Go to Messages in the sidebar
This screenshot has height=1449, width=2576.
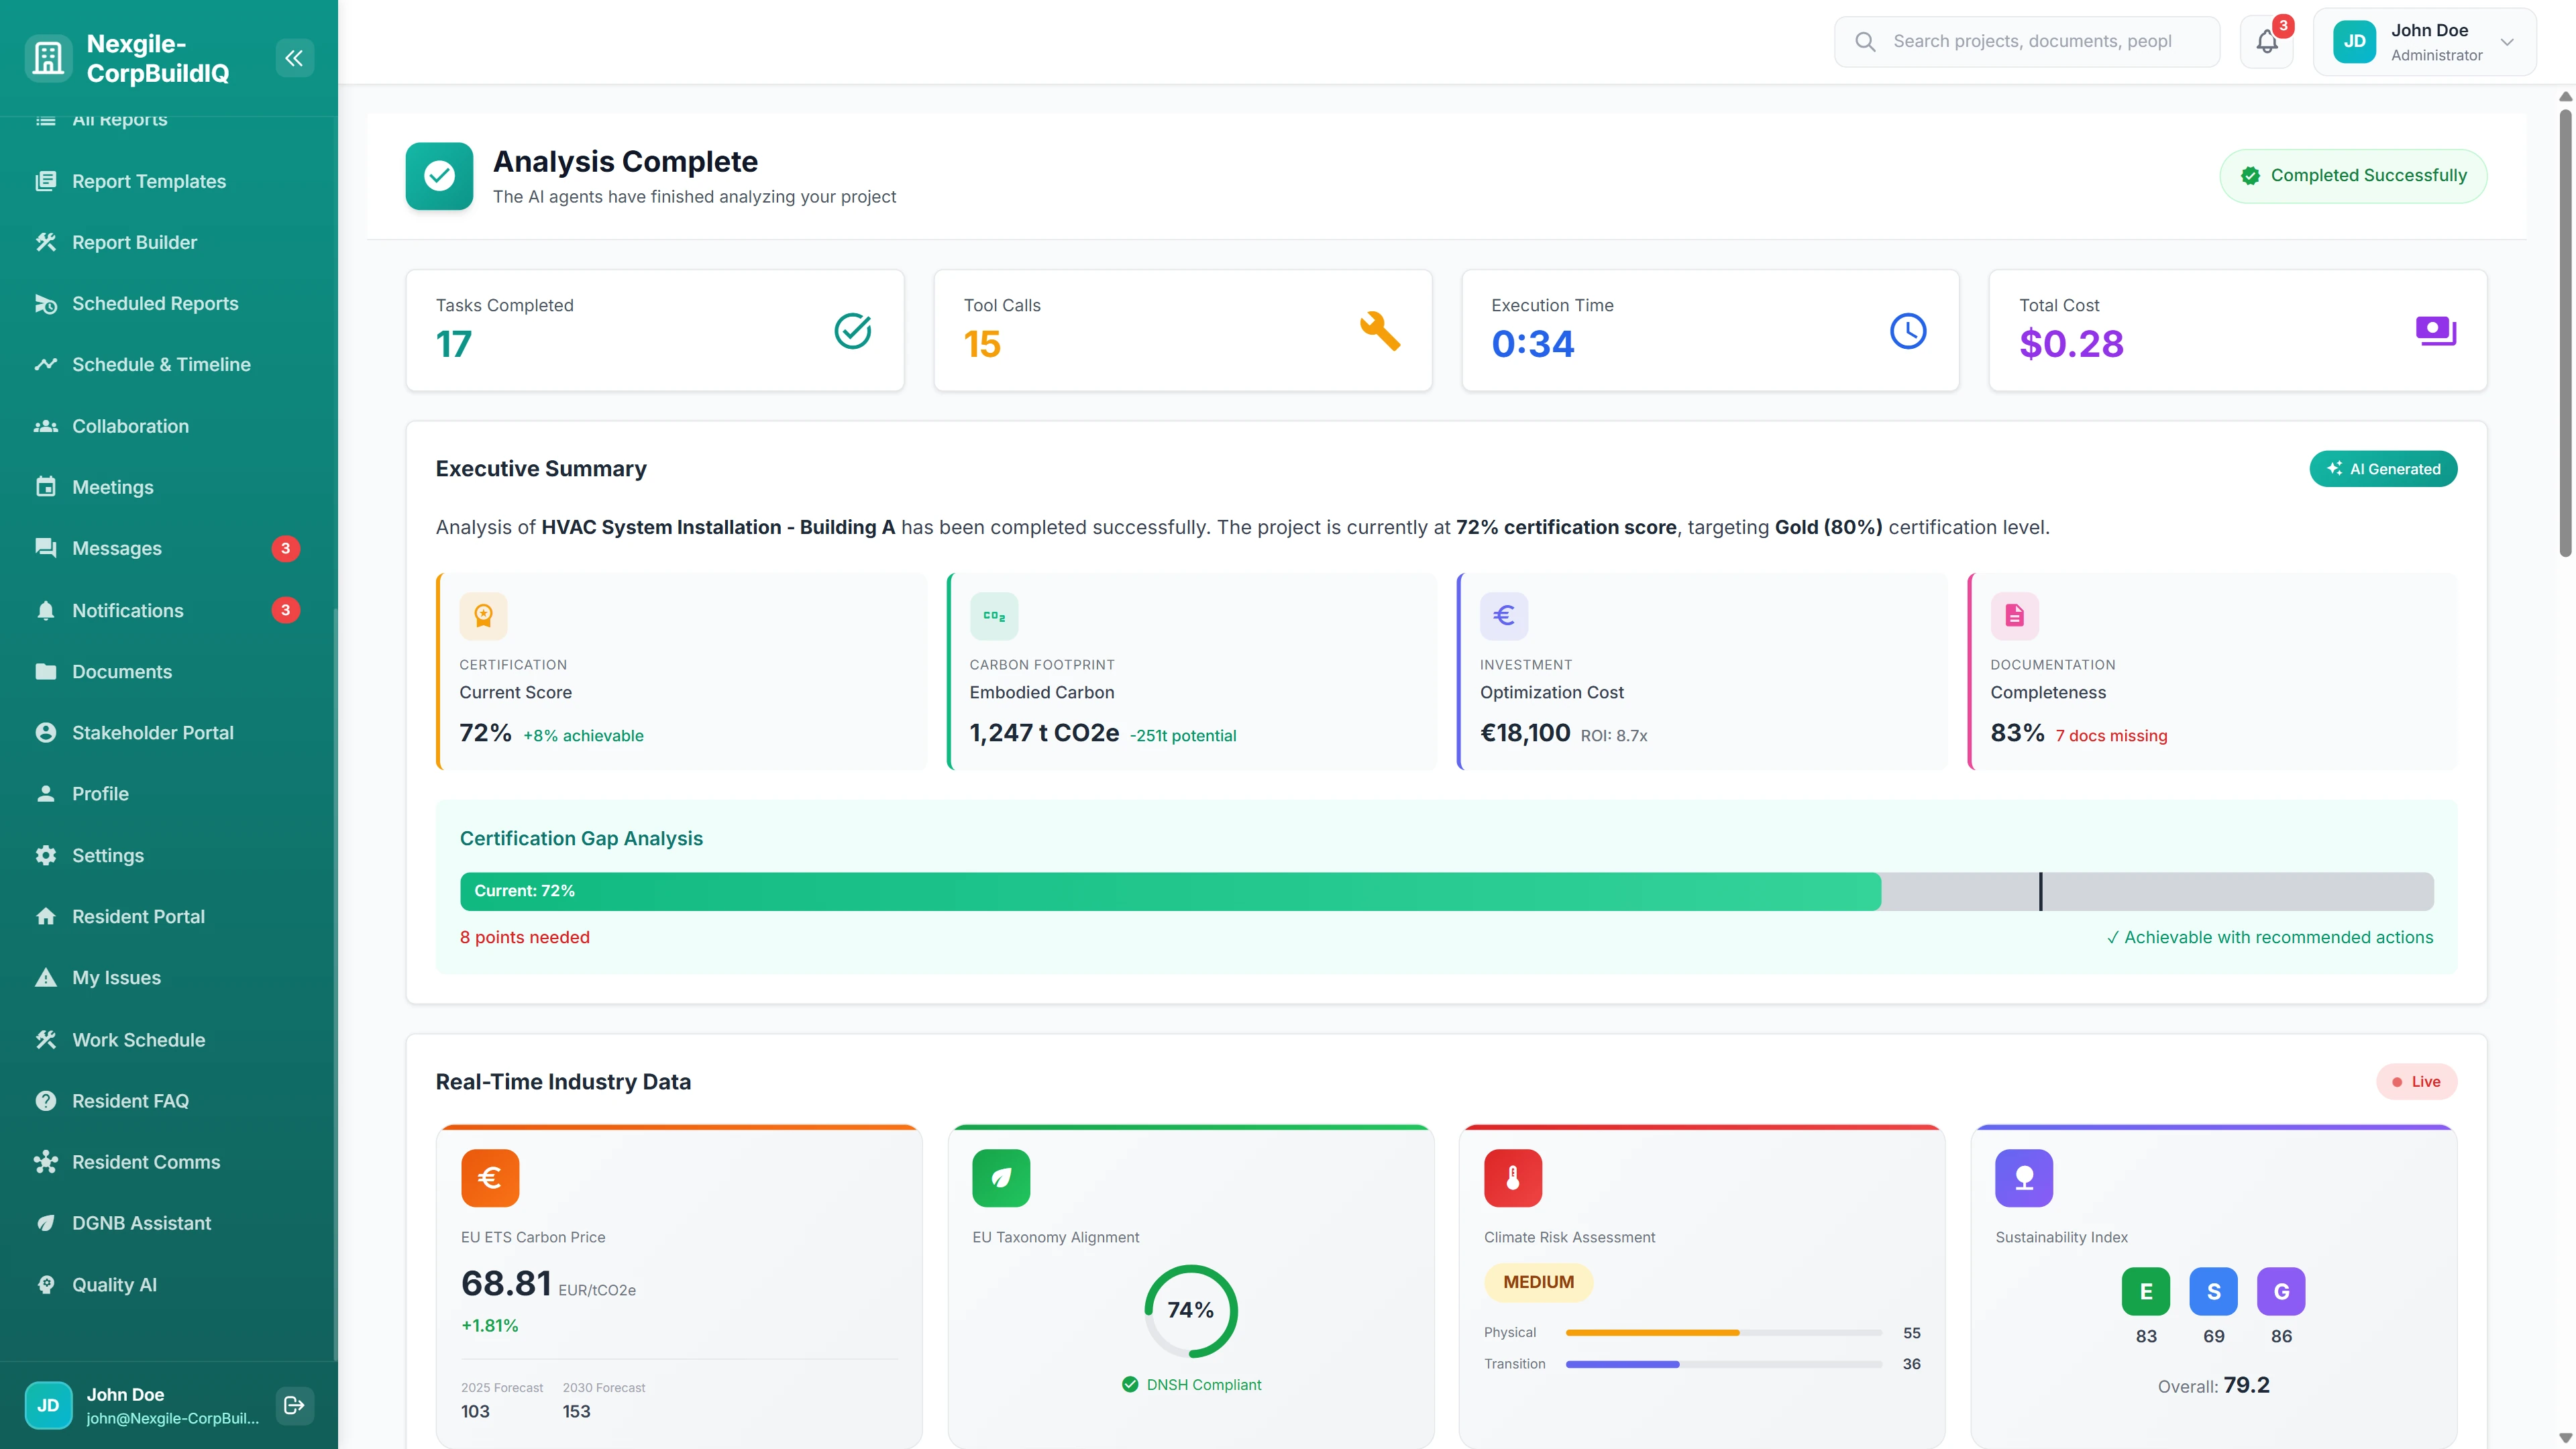116,548
